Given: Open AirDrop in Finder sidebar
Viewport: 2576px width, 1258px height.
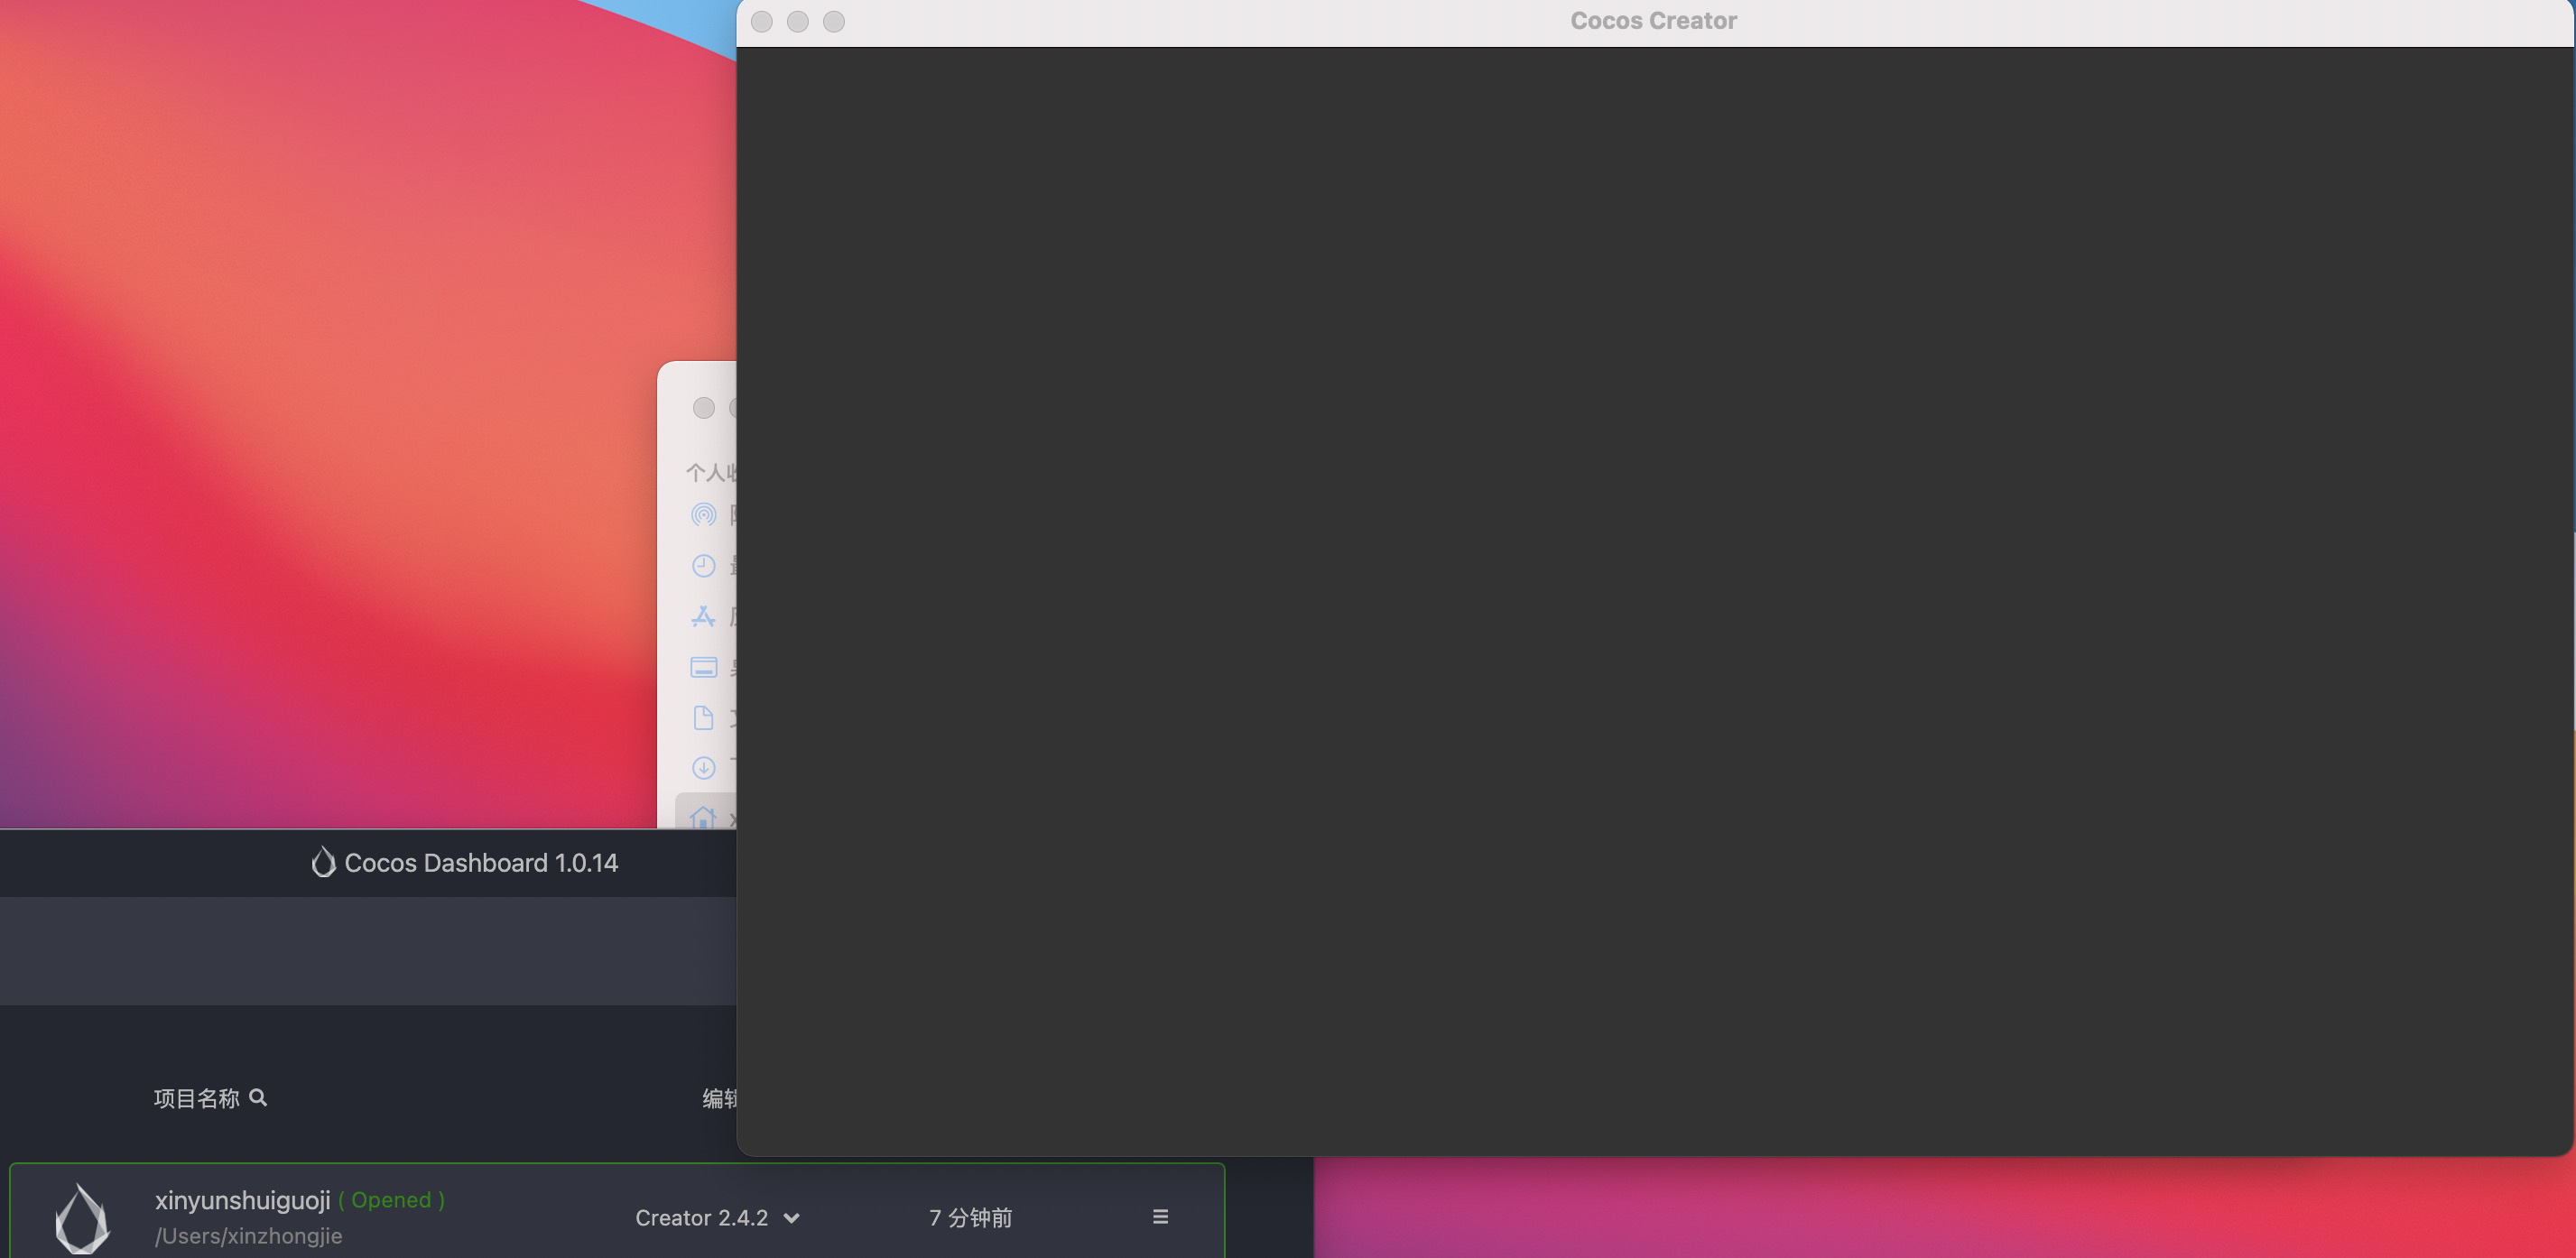Looking at the screenshot, I should 704,515.
